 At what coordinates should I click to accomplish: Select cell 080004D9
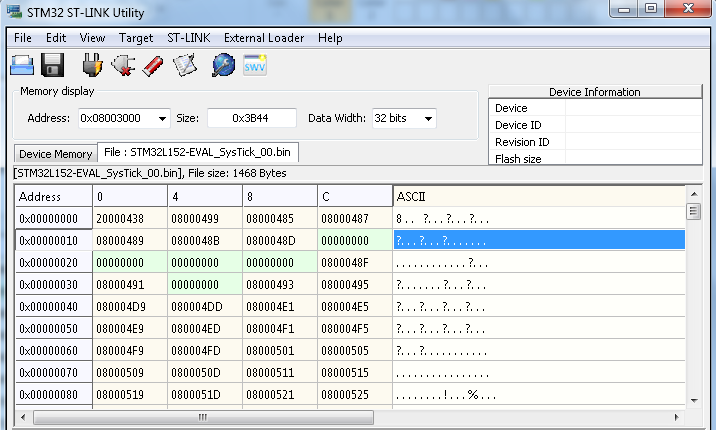(130, 306)
